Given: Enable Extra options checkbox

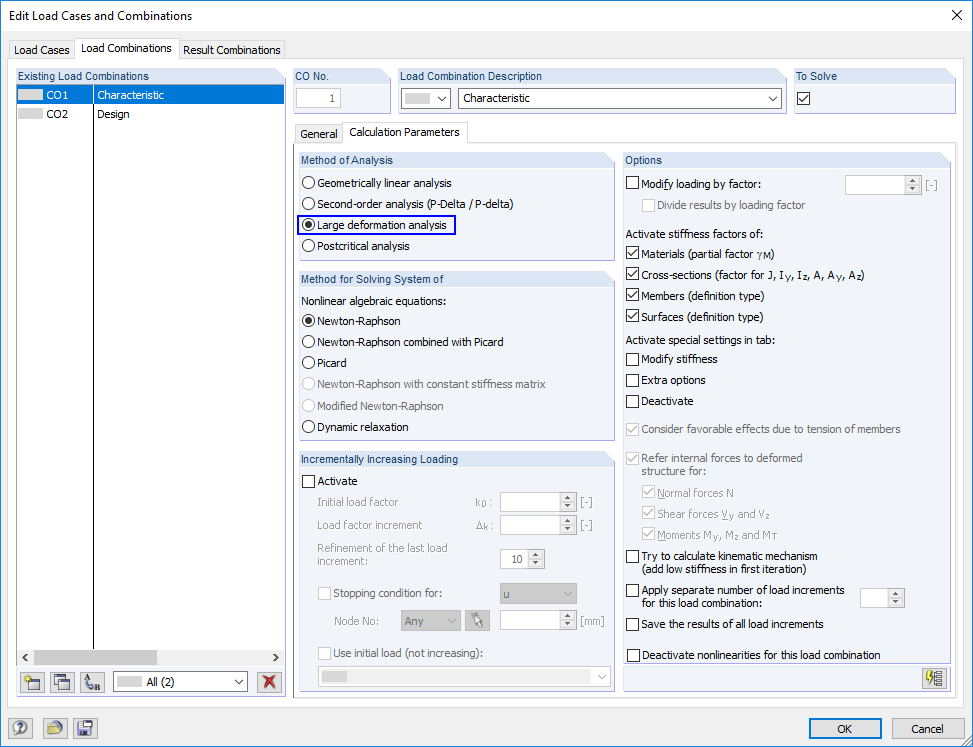Looking at the screenshot, I should [x=632, y=380].
